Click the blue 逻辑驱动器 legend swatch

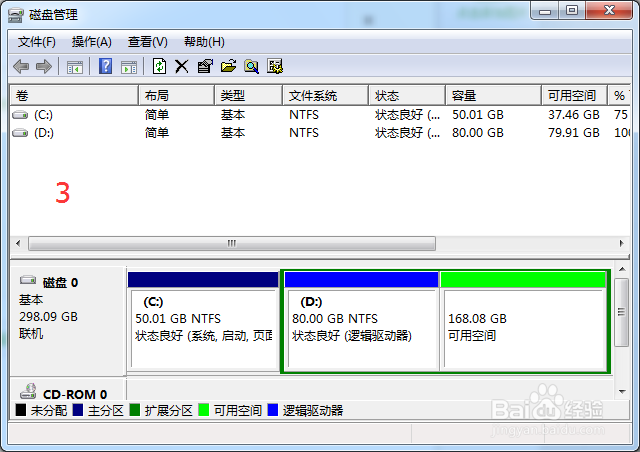[x=273, y=410]
